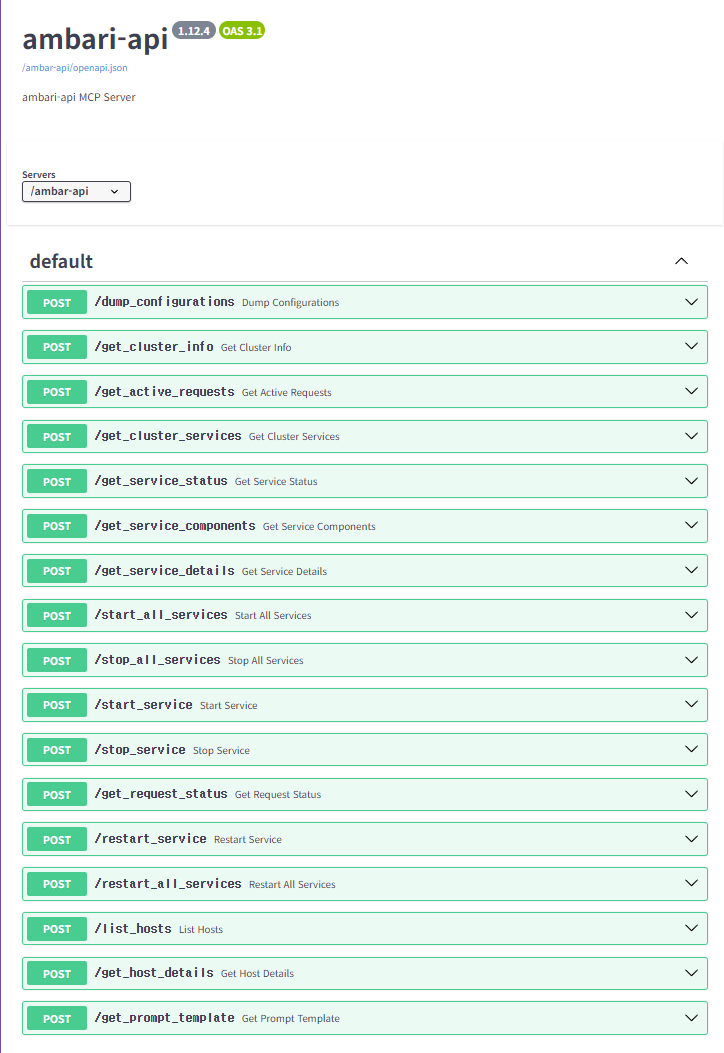Click POST badge of /get_cluster_info
This screenshot has height=1053, width=724.
[57, 347]
